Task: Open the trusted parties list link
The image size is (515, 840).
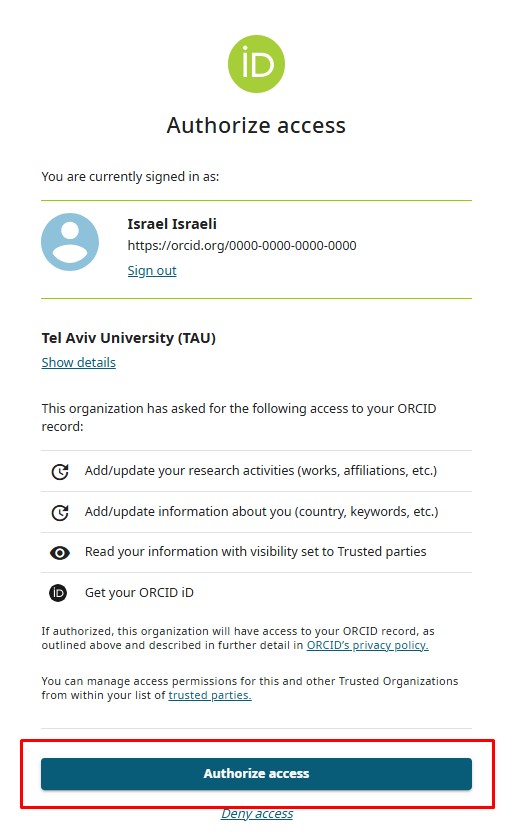Action: (210, 695)
